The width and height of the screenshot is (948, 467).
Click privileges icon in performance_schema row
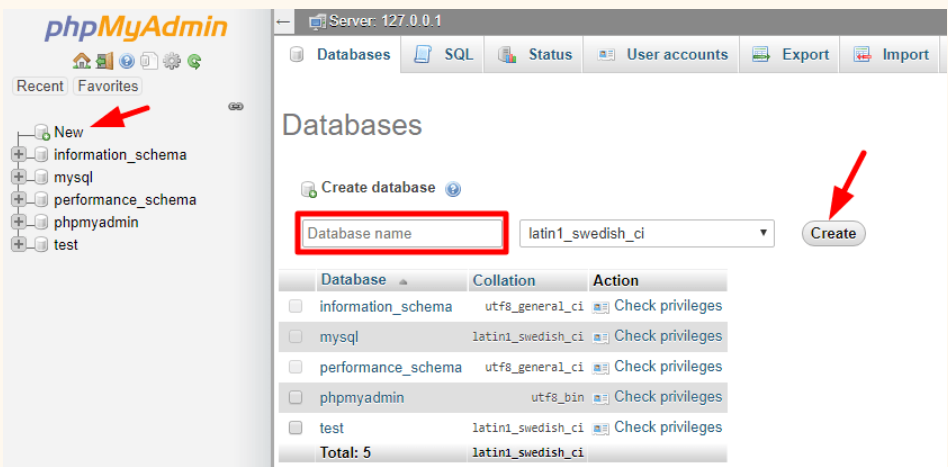(600, 367)
